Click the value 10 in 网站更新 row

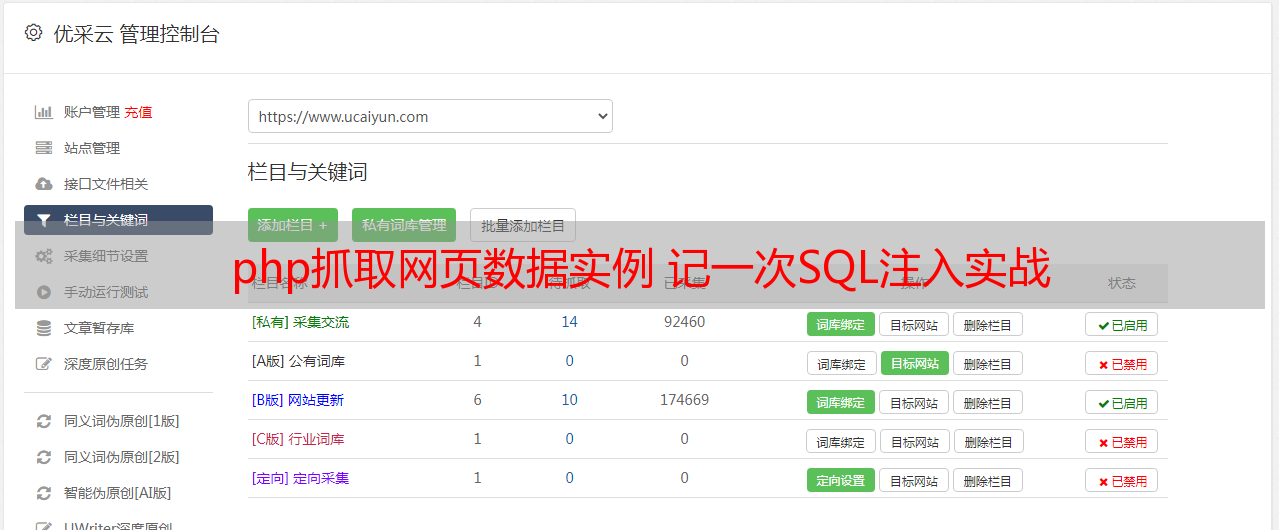tap(569, 400)
